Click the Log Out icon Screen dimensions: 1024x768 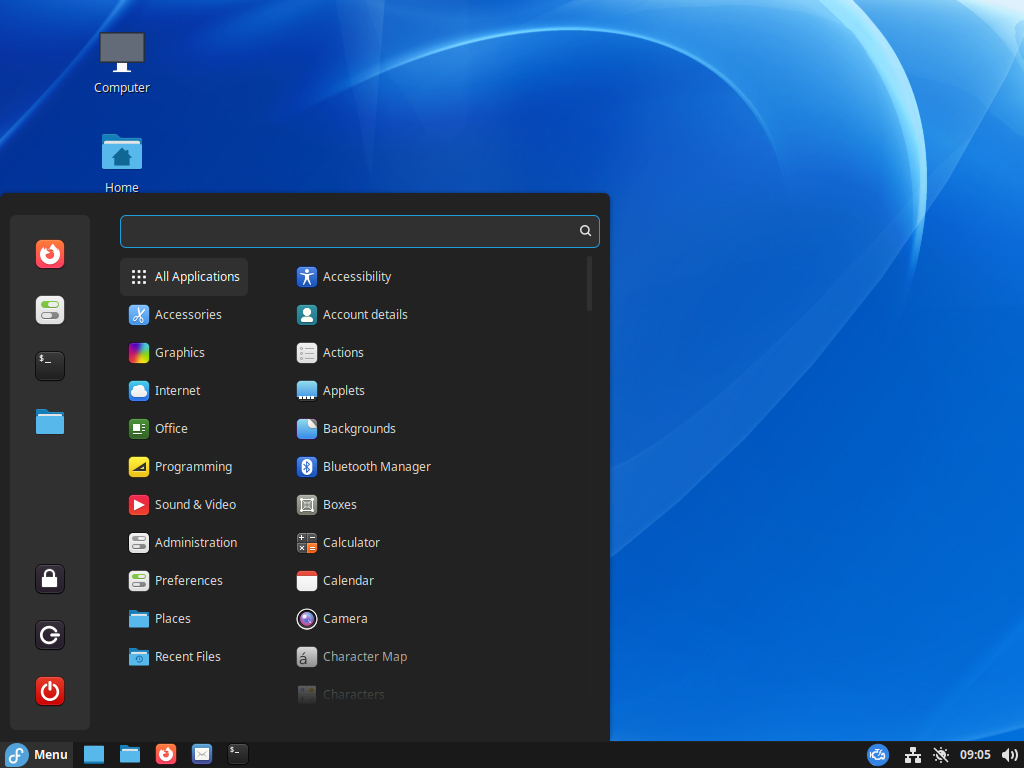(50, 634)
